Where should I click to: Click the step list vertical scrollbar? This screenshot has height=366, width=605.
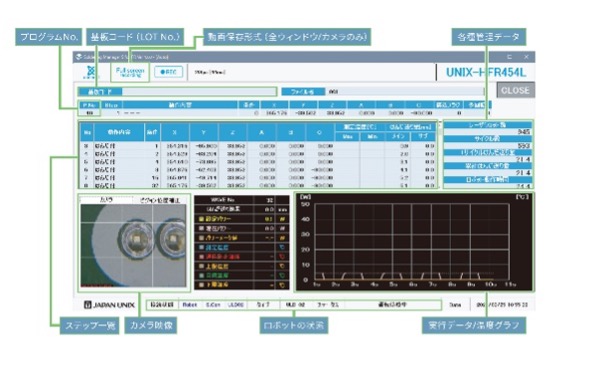pyautogui.click(x=440, y=155)
